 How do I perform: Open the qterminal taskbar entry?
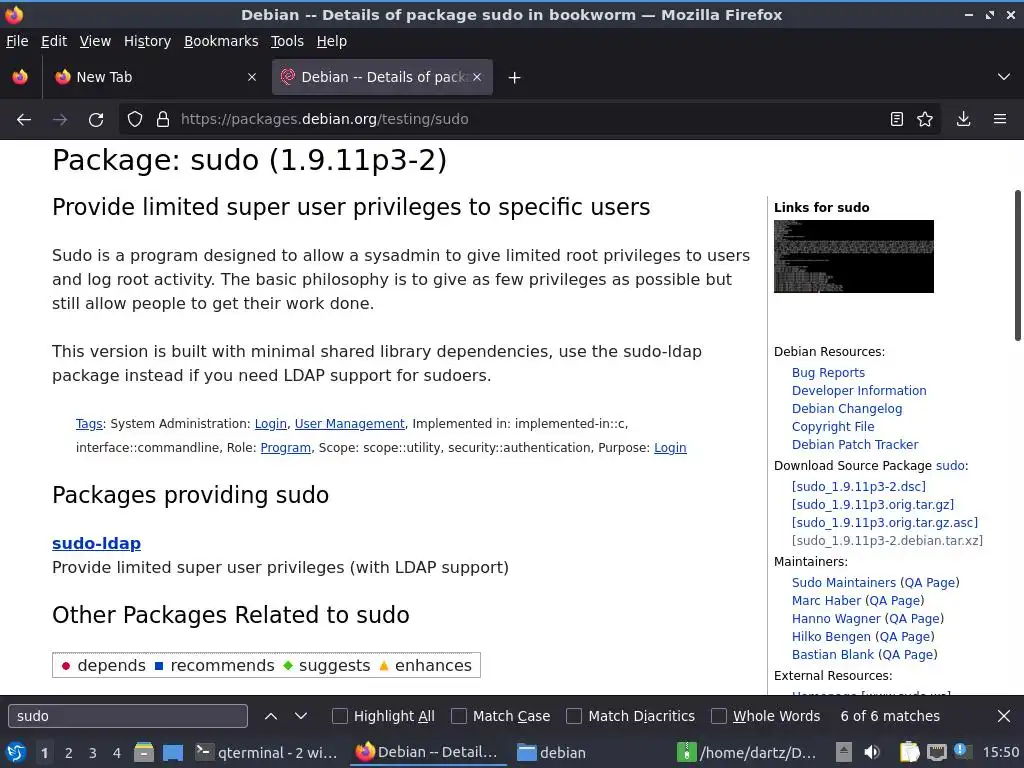(267, 753)
